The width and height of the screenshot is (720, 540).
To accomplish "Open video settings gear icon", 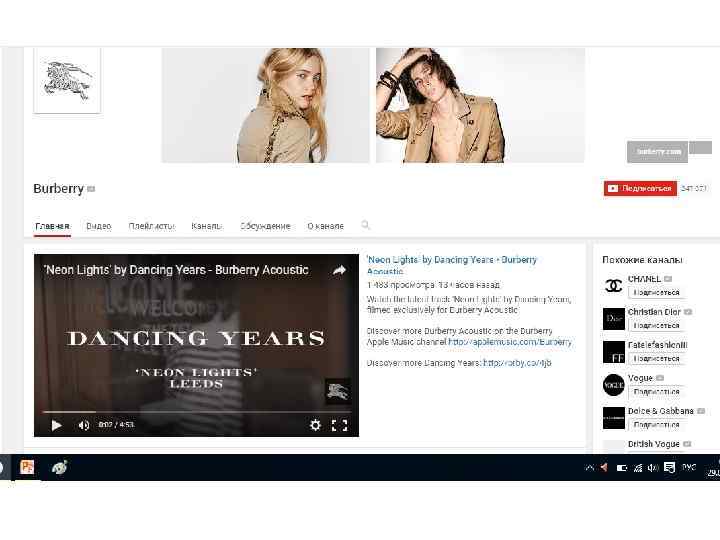I will click(315, 425).
